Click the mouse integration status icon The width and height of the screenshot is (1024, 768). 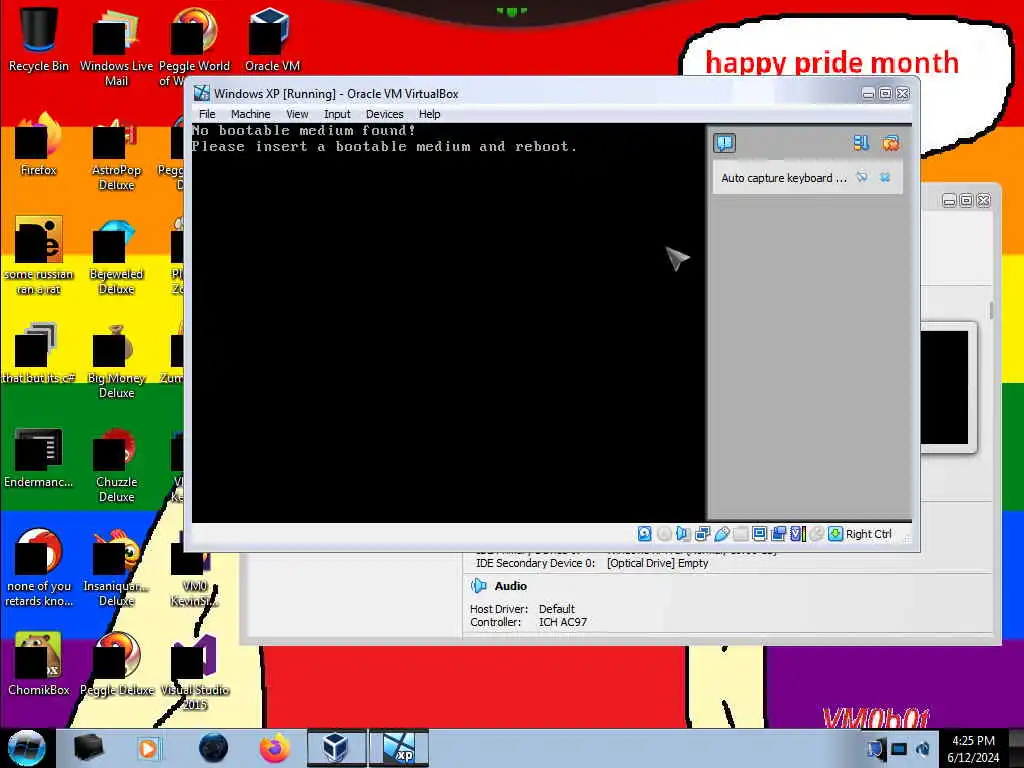click(x=816, y=534)
